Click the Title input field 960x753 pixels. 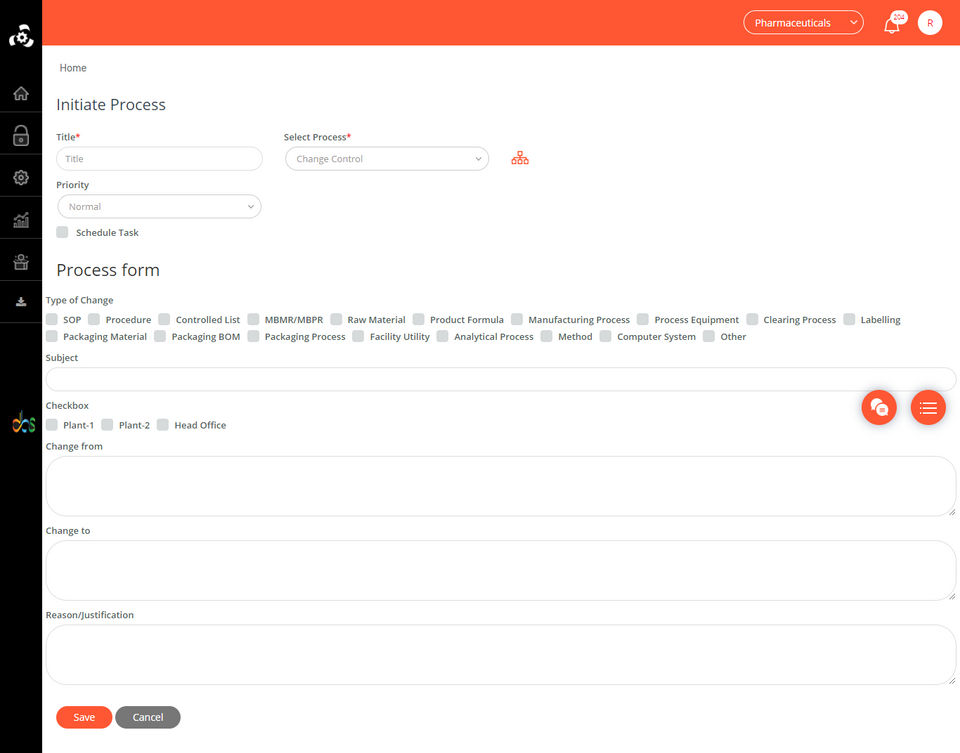[159, 159]
